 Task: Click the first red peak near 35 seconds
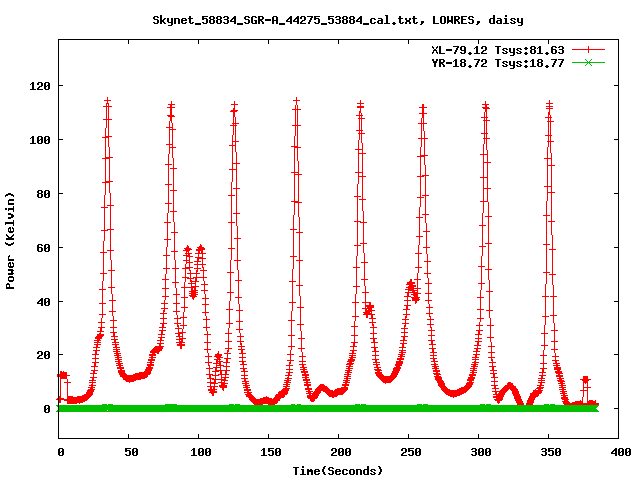coord(108,101)
